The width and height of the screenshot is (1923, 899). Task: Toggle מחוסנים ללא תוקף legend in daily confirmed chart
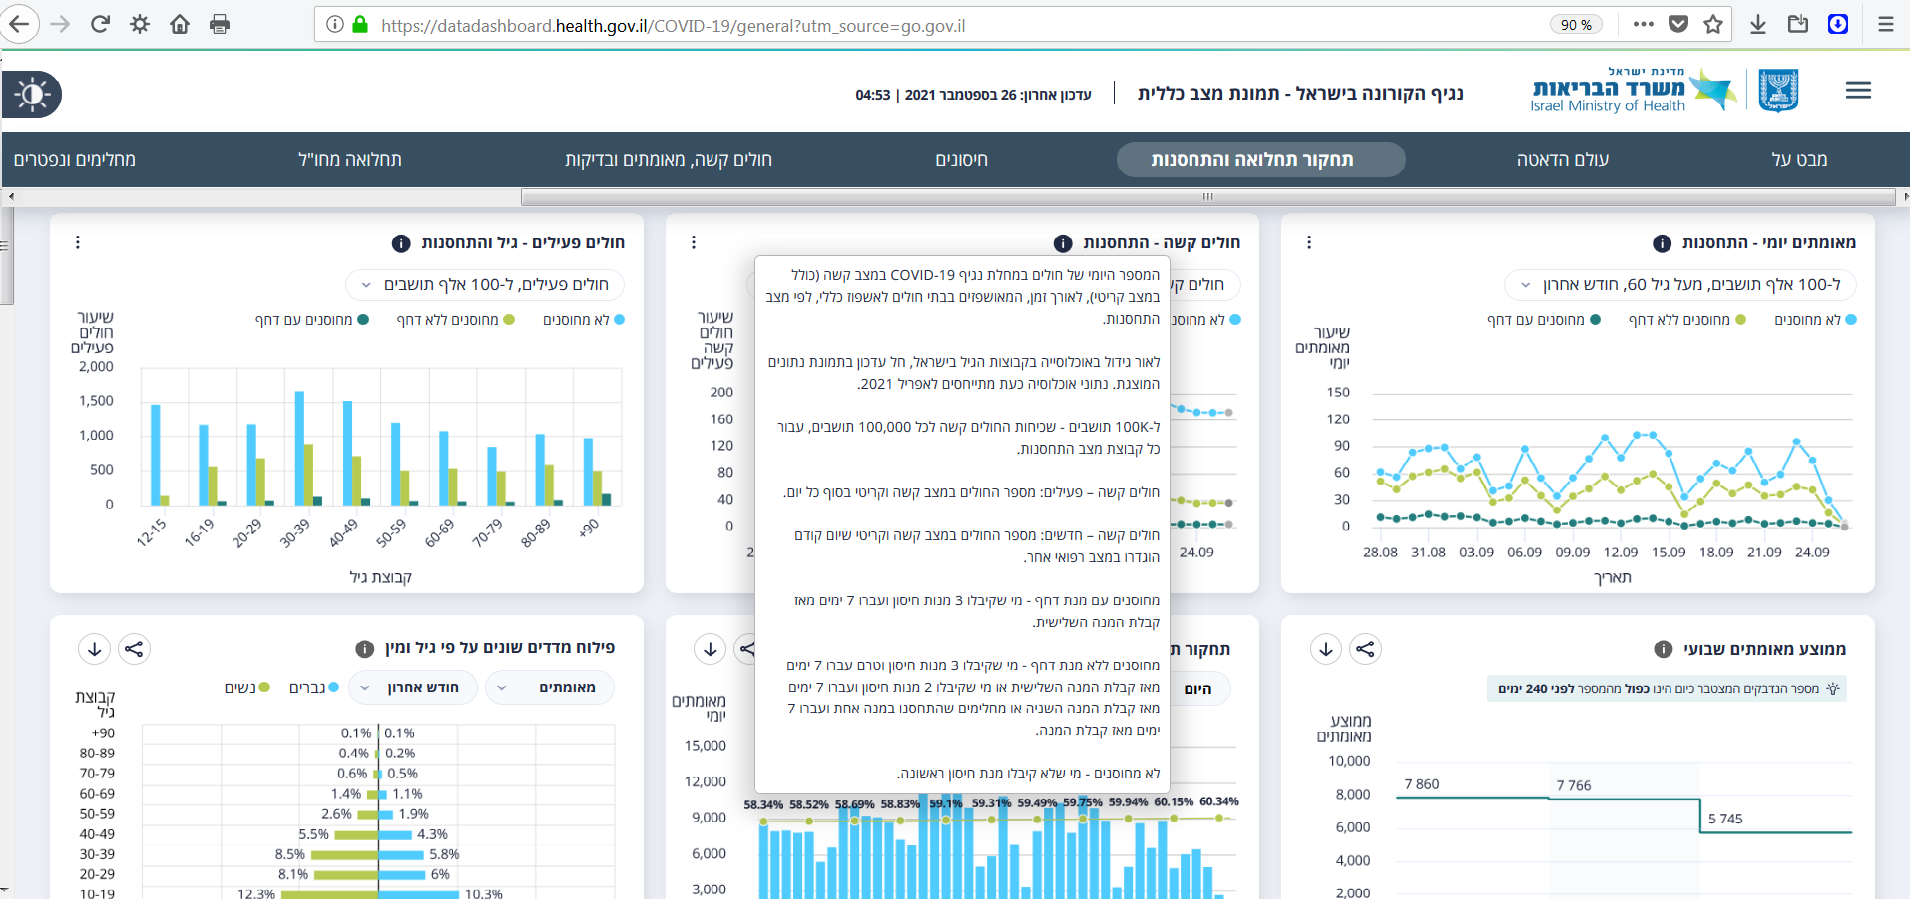point(1687,320)
